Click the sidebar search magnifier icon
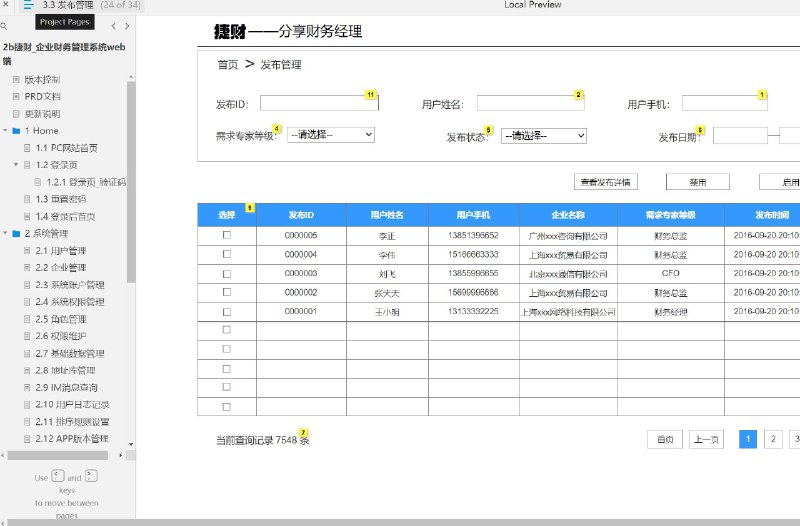This screenshot has width=800, height=526. click(4, 26)
